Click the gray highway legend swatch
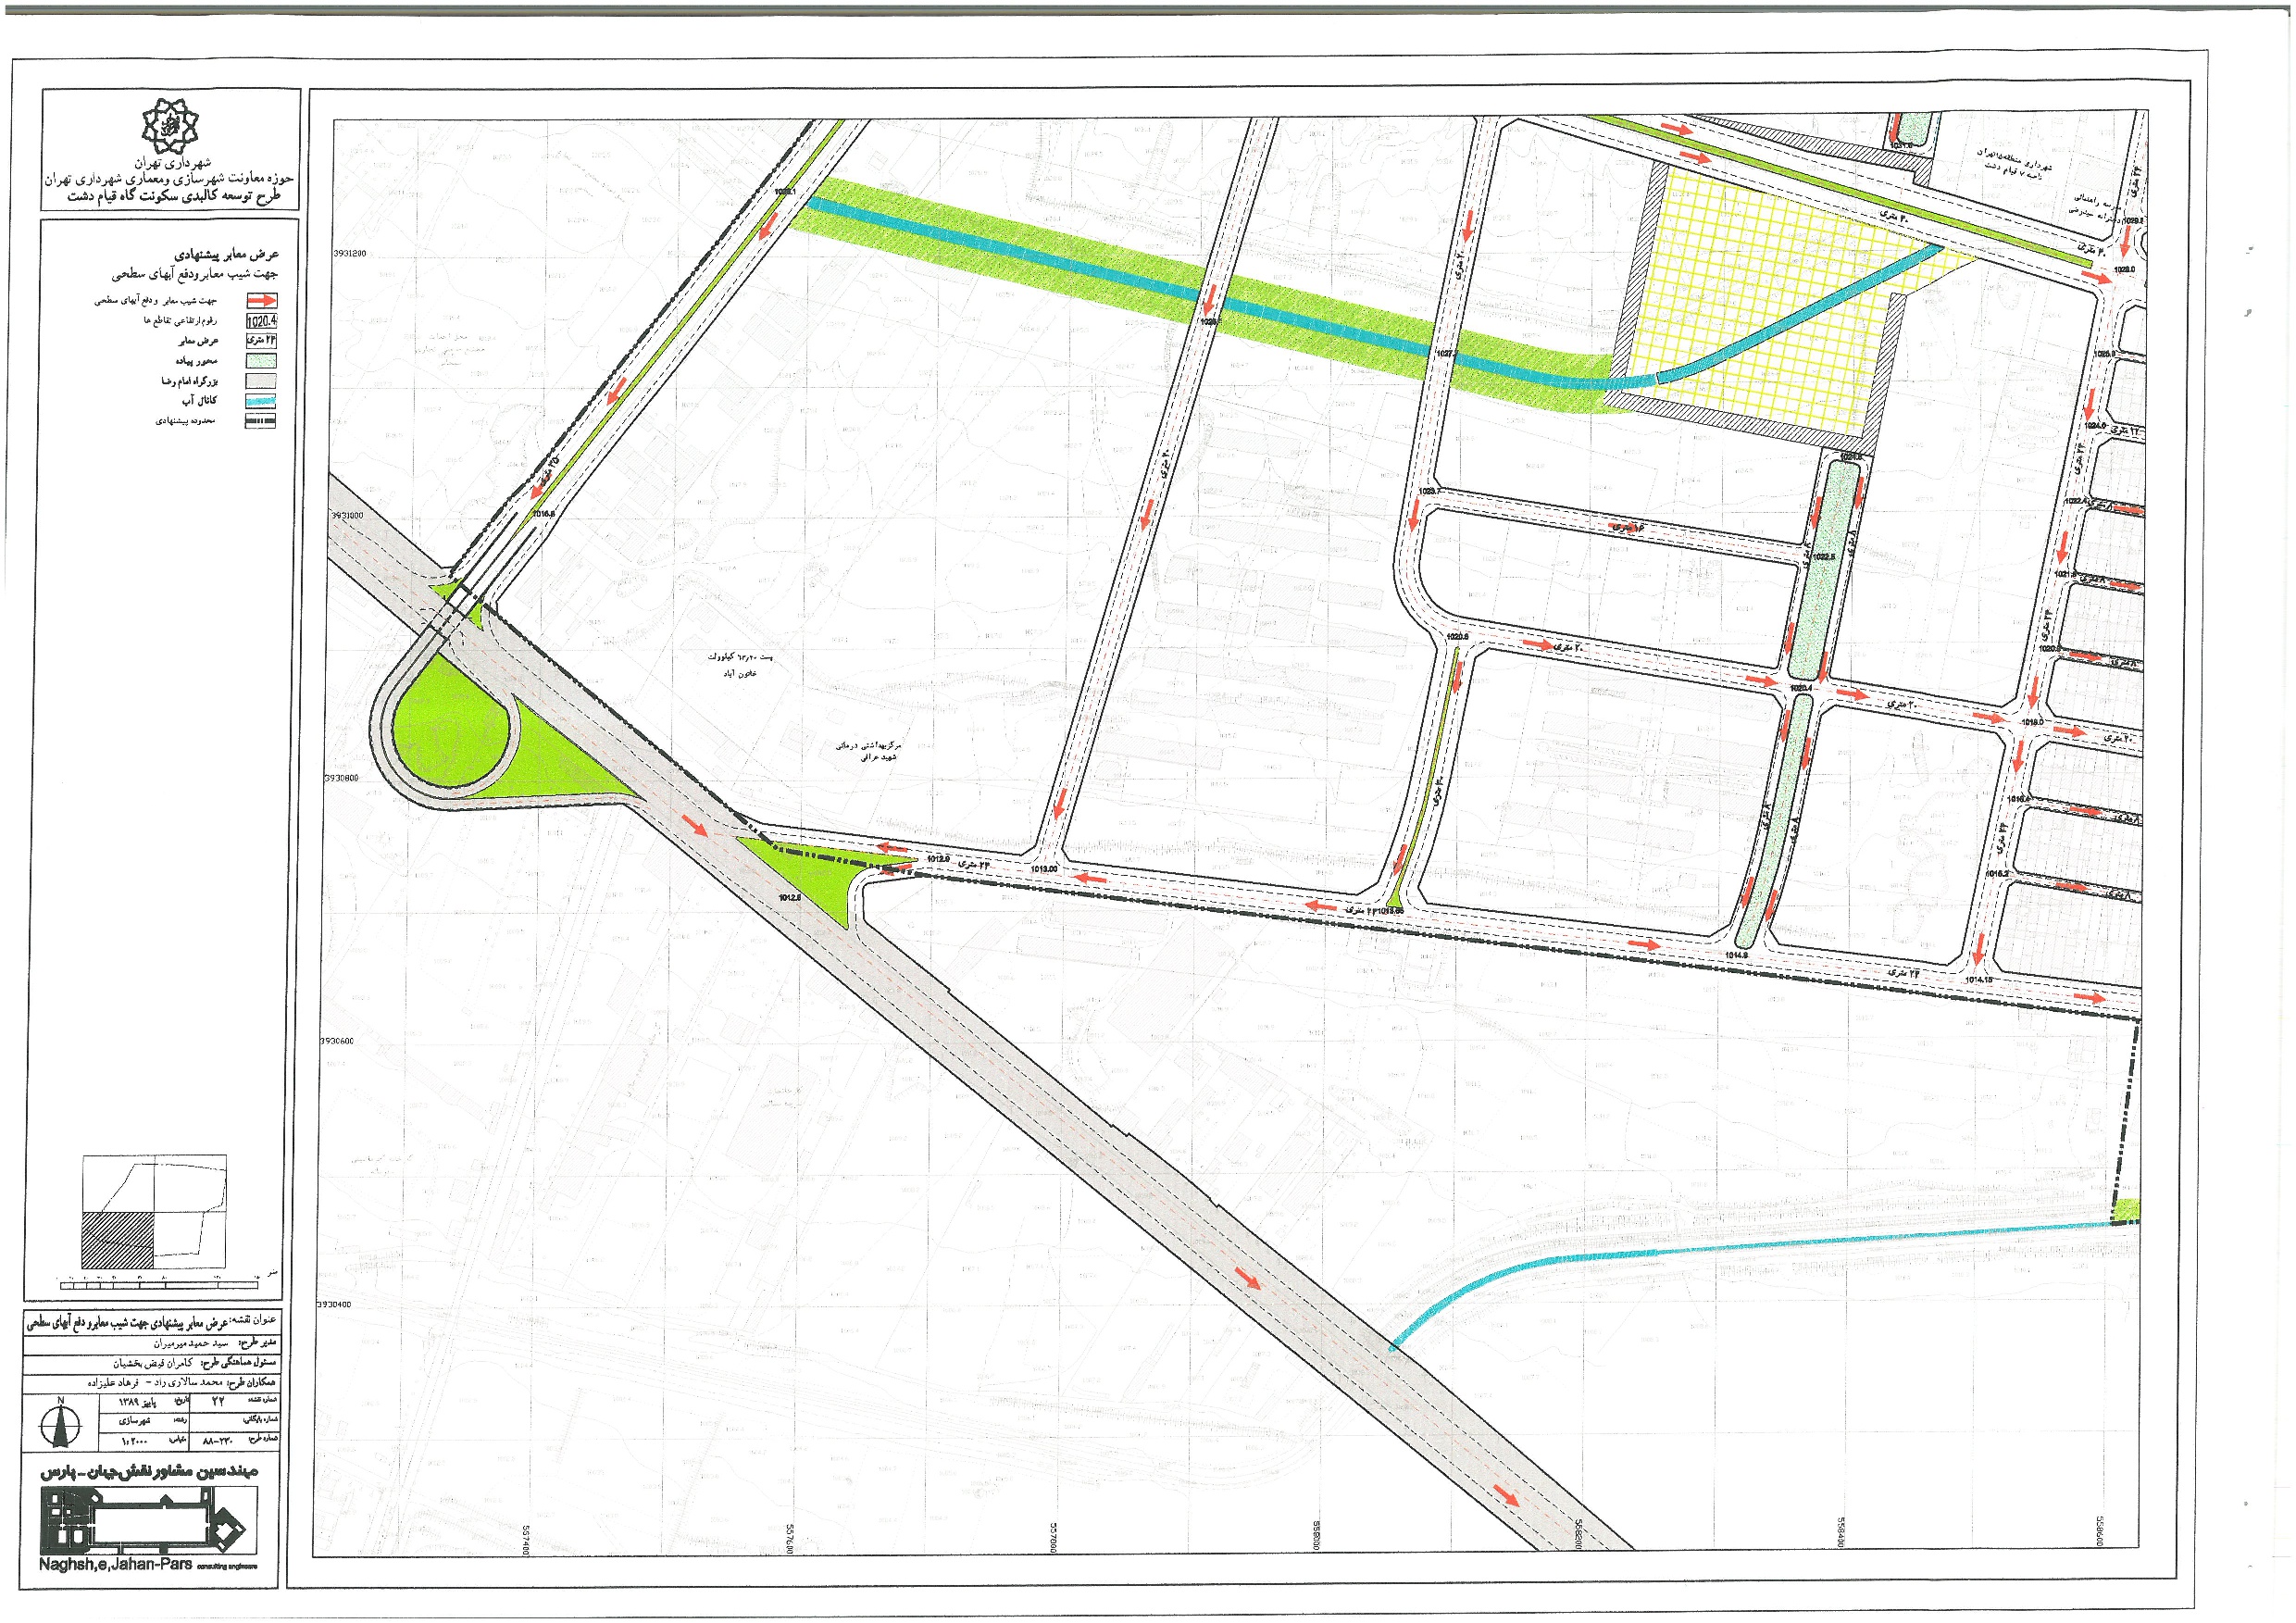The image size is (2296, 1623). pyautogui.click(x=261, y=381)
